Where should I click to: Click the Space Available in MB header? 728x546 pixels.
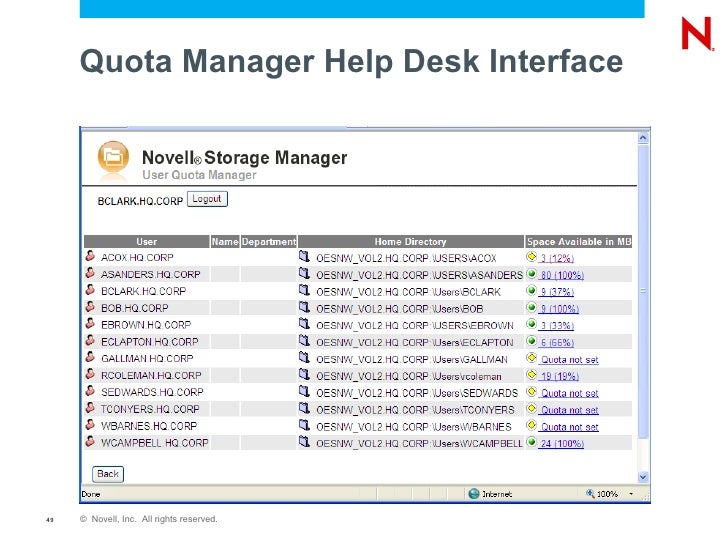click(579, 241)
